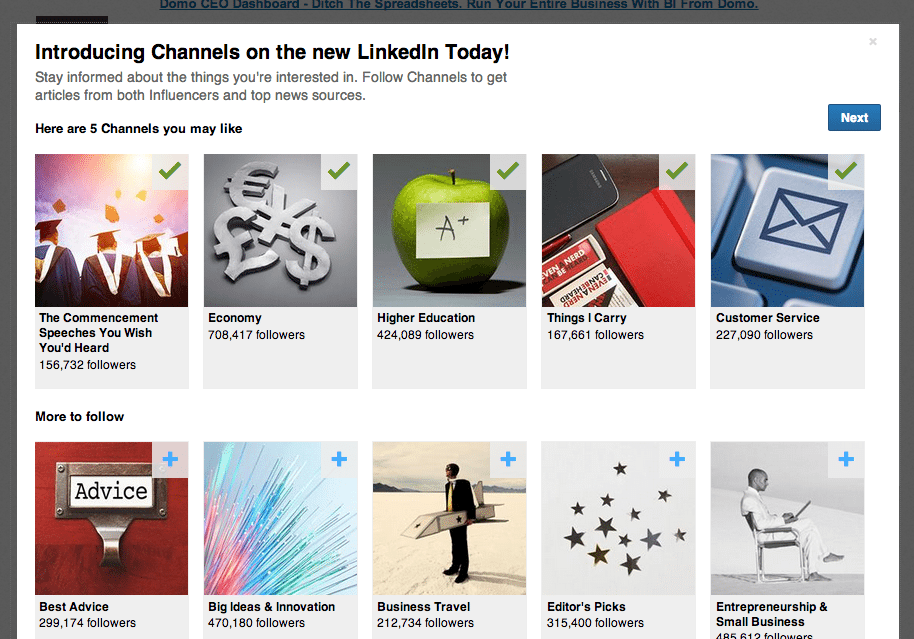The image size is (914, 639).
Task: Uncheck The Commencement Speeches channel checkmark
Action: click(x=170, y=171)
